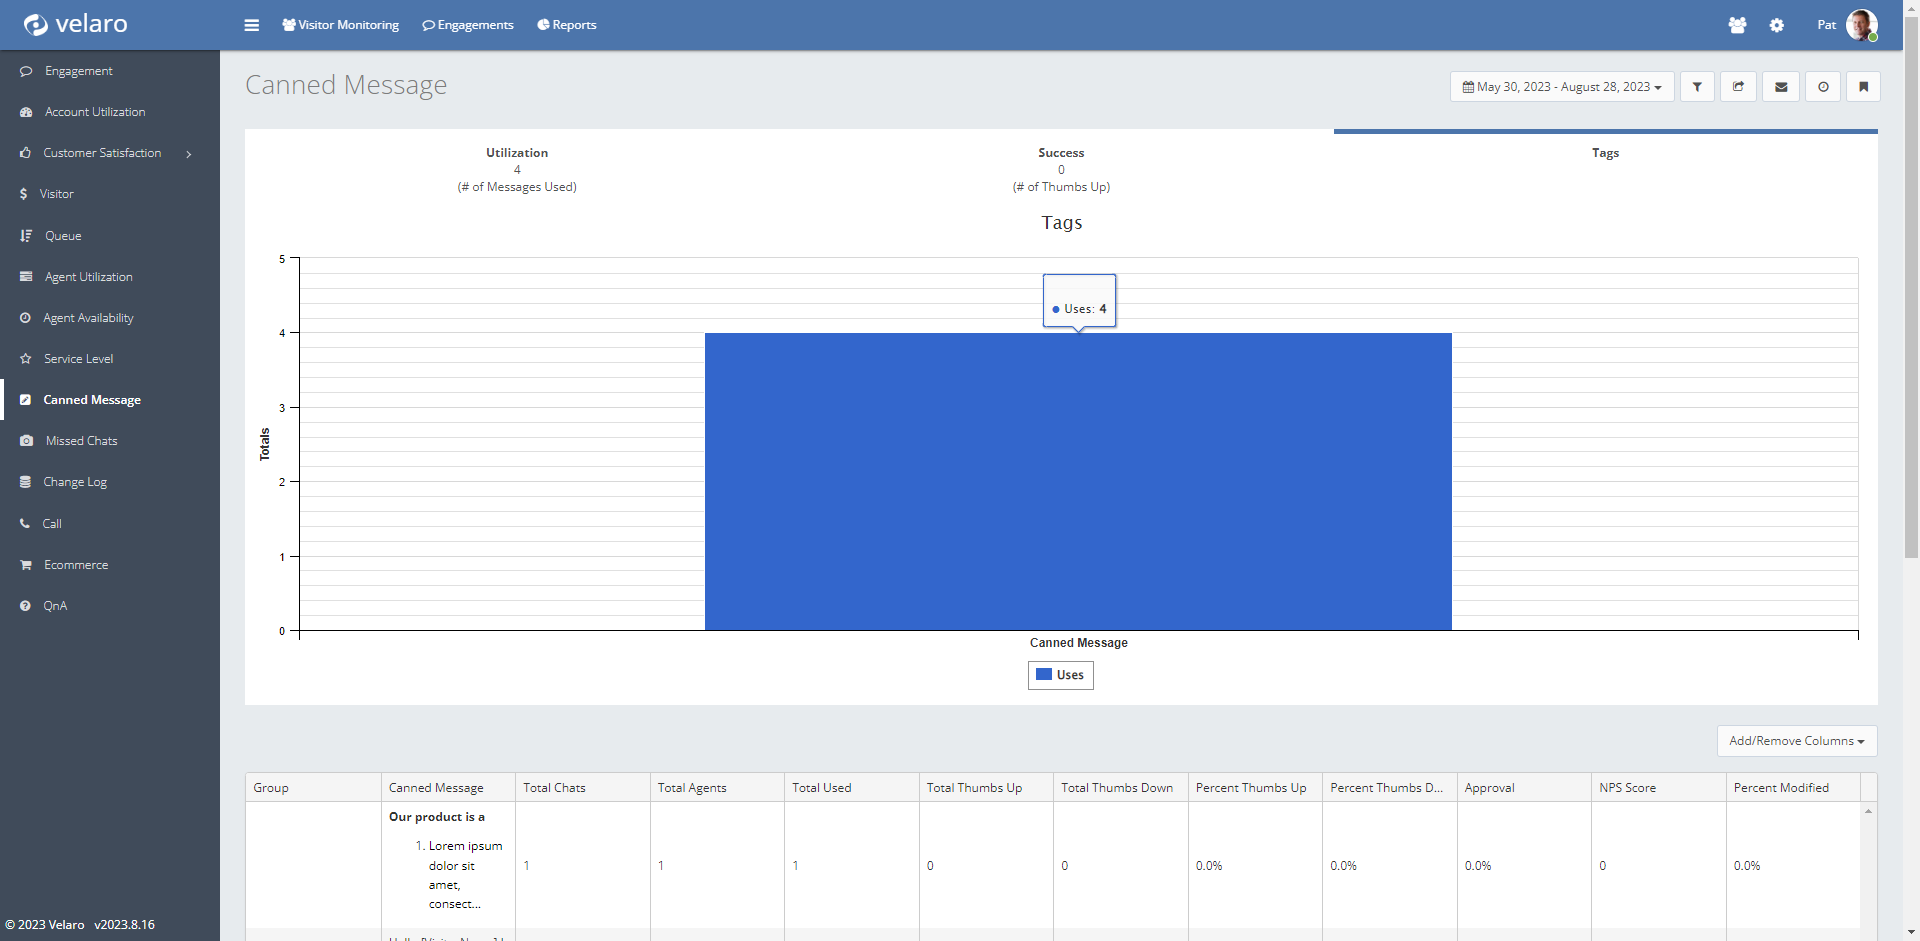Switch to the Utilization tab
1920x941 pixels.
point(517,169)
